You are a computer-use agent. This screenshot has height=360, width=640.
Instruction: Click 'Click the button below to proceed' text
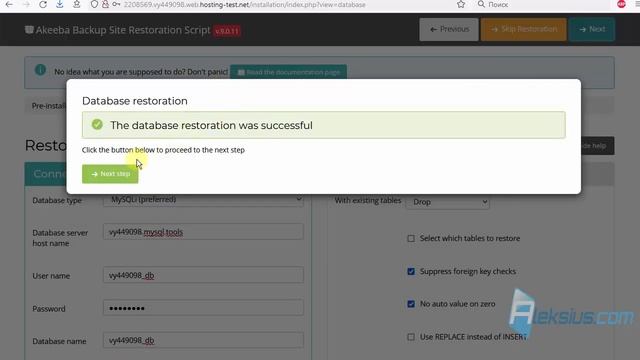(163, 150)
